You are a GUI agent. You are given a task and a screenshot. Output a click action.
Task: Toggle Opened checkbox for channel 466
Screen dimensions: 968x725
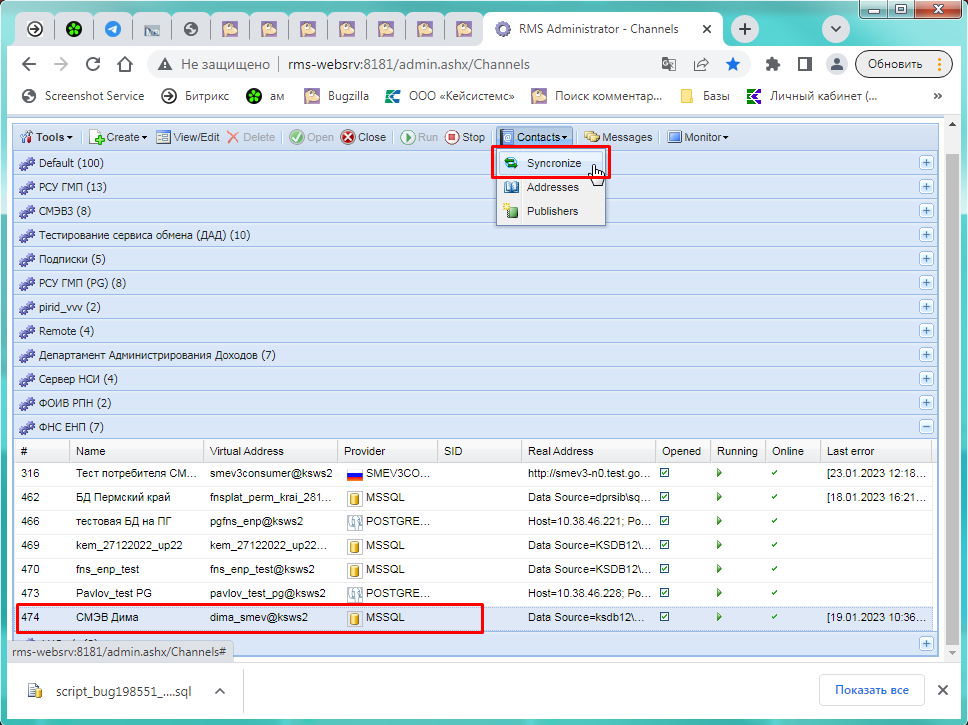tap(665, 521)
